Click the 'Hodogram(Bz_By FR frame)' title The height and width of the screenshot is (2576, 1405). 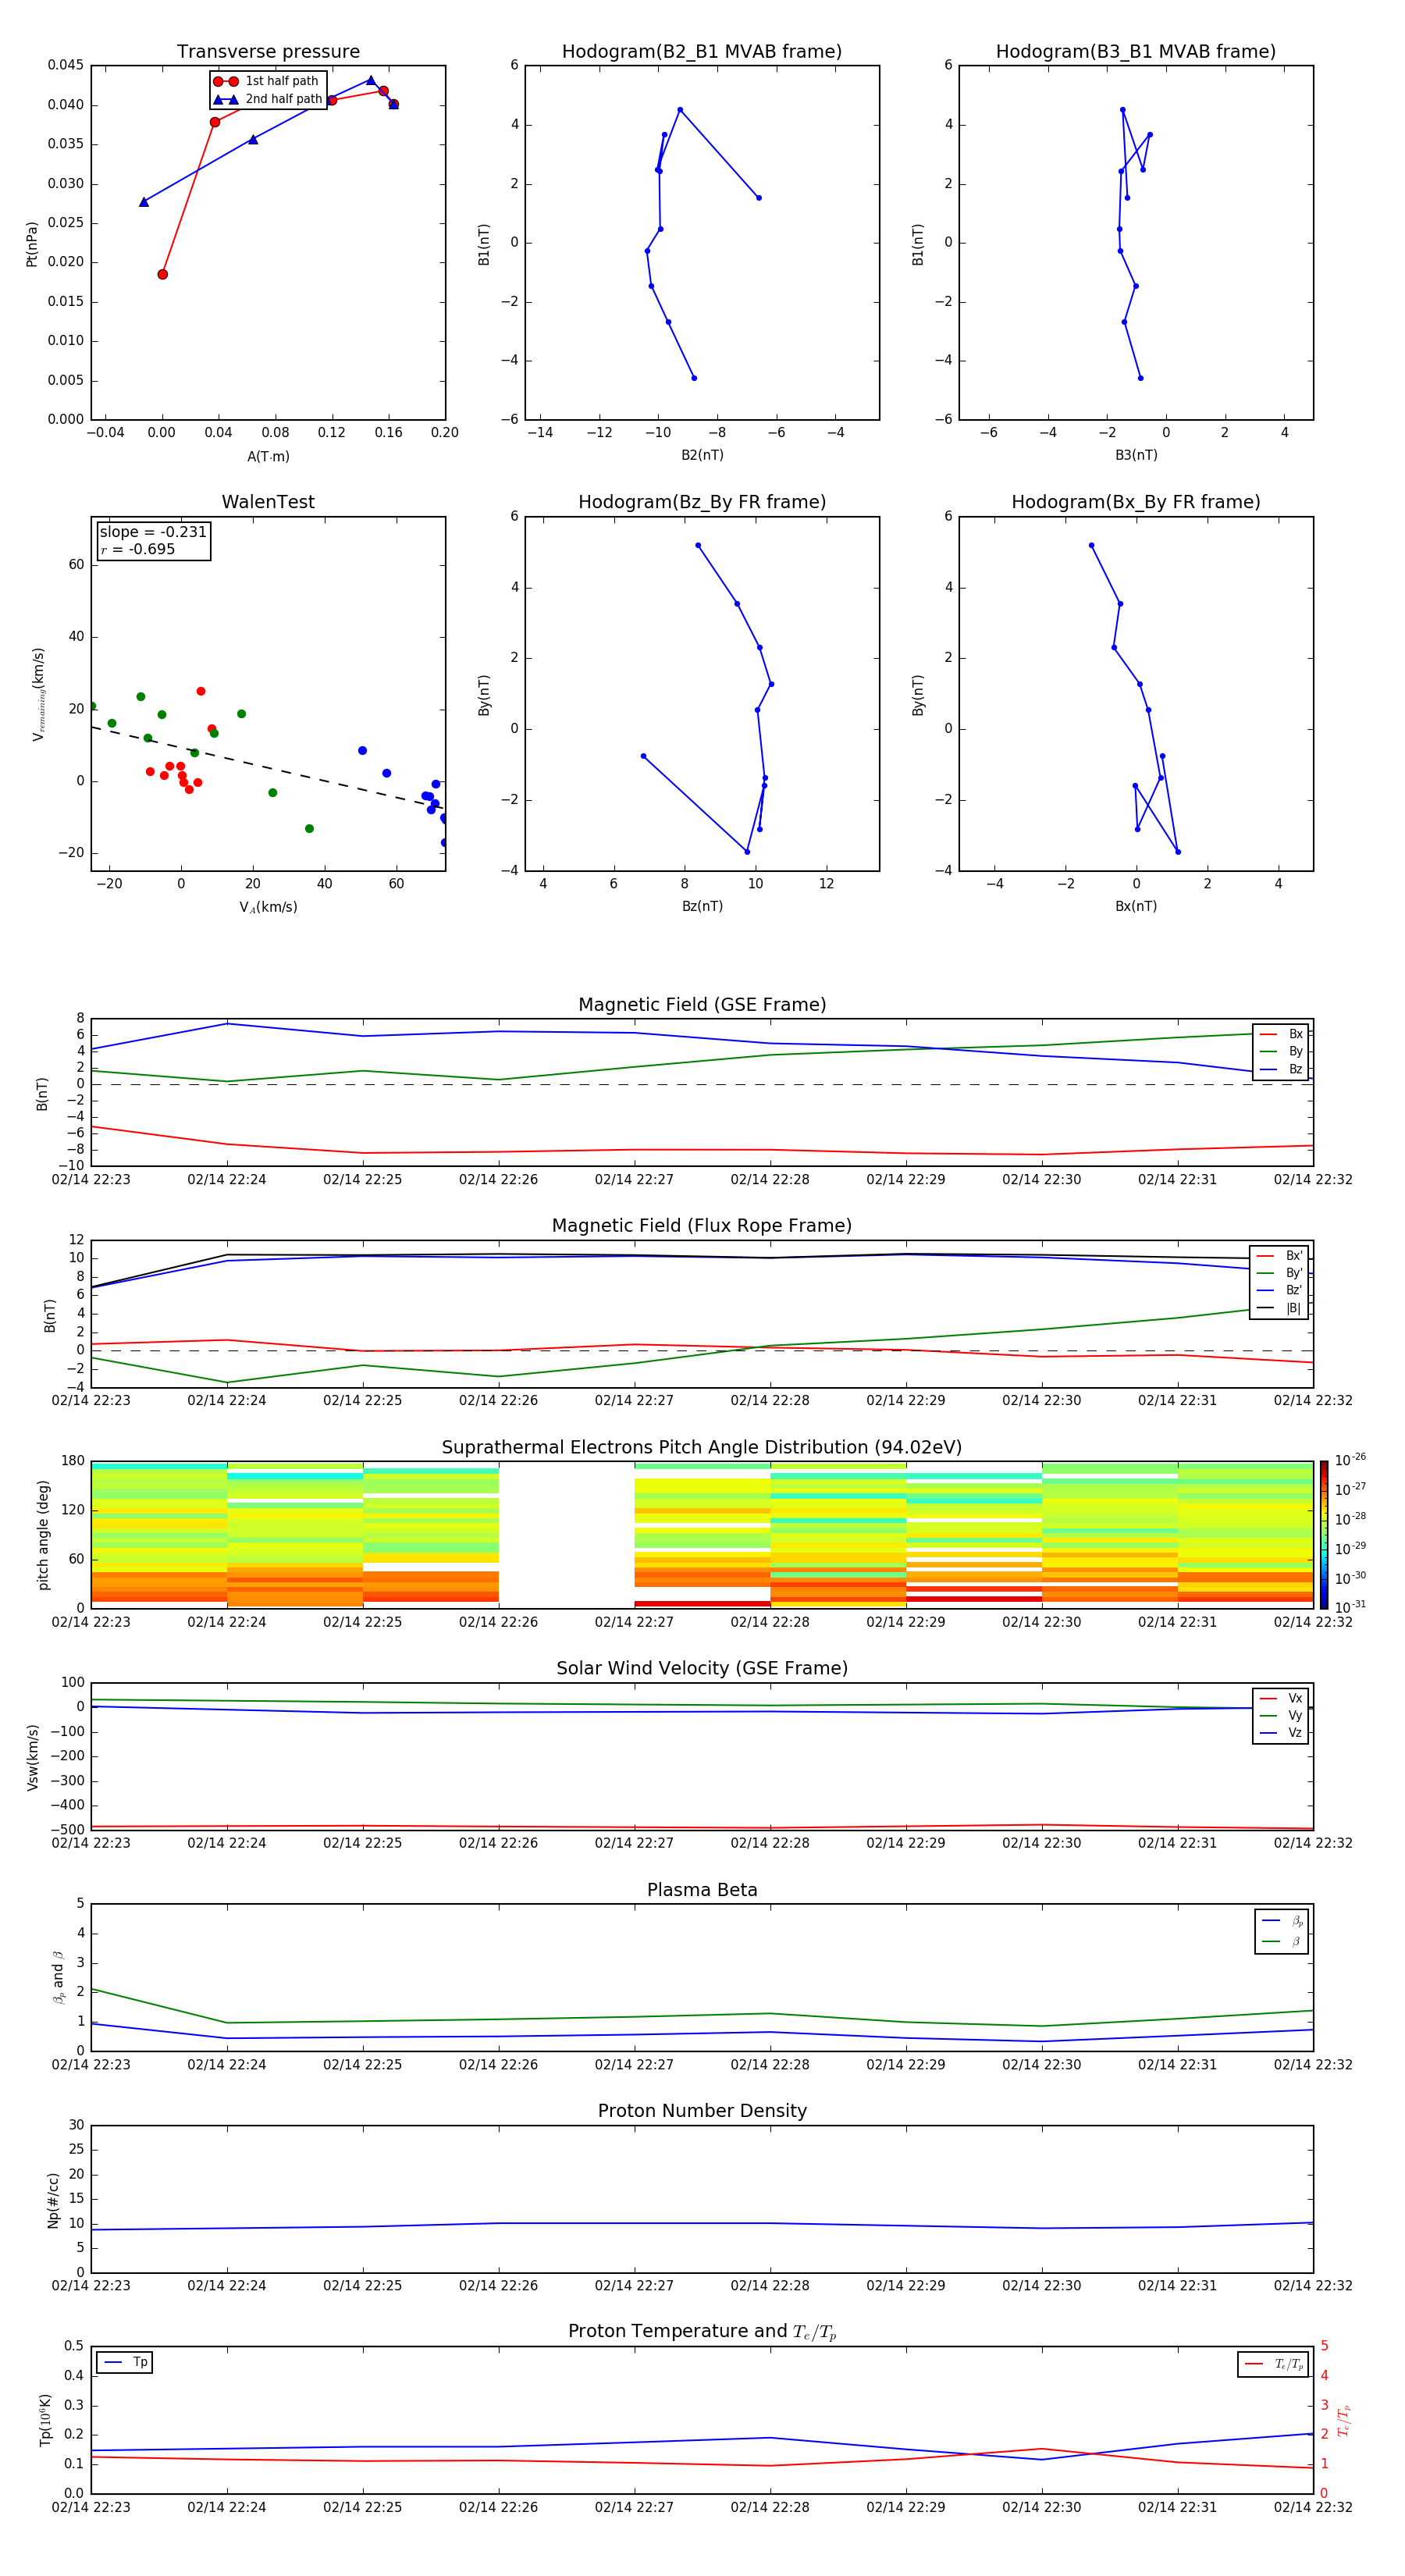702,502
